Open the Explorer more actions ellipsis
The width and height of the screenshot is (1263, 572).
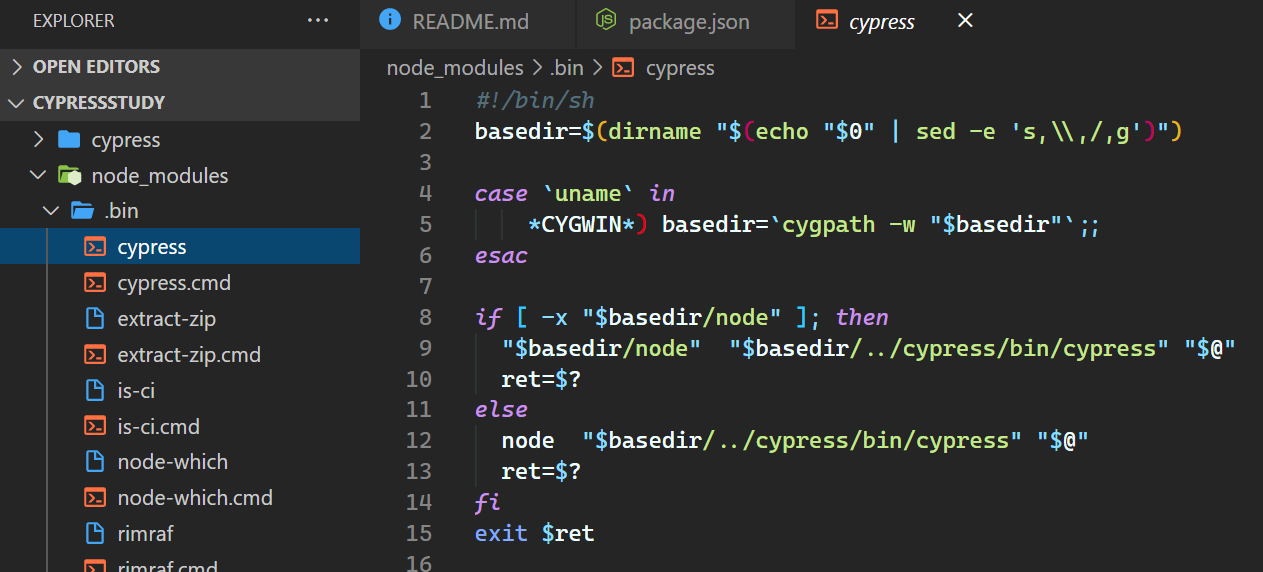318,20
